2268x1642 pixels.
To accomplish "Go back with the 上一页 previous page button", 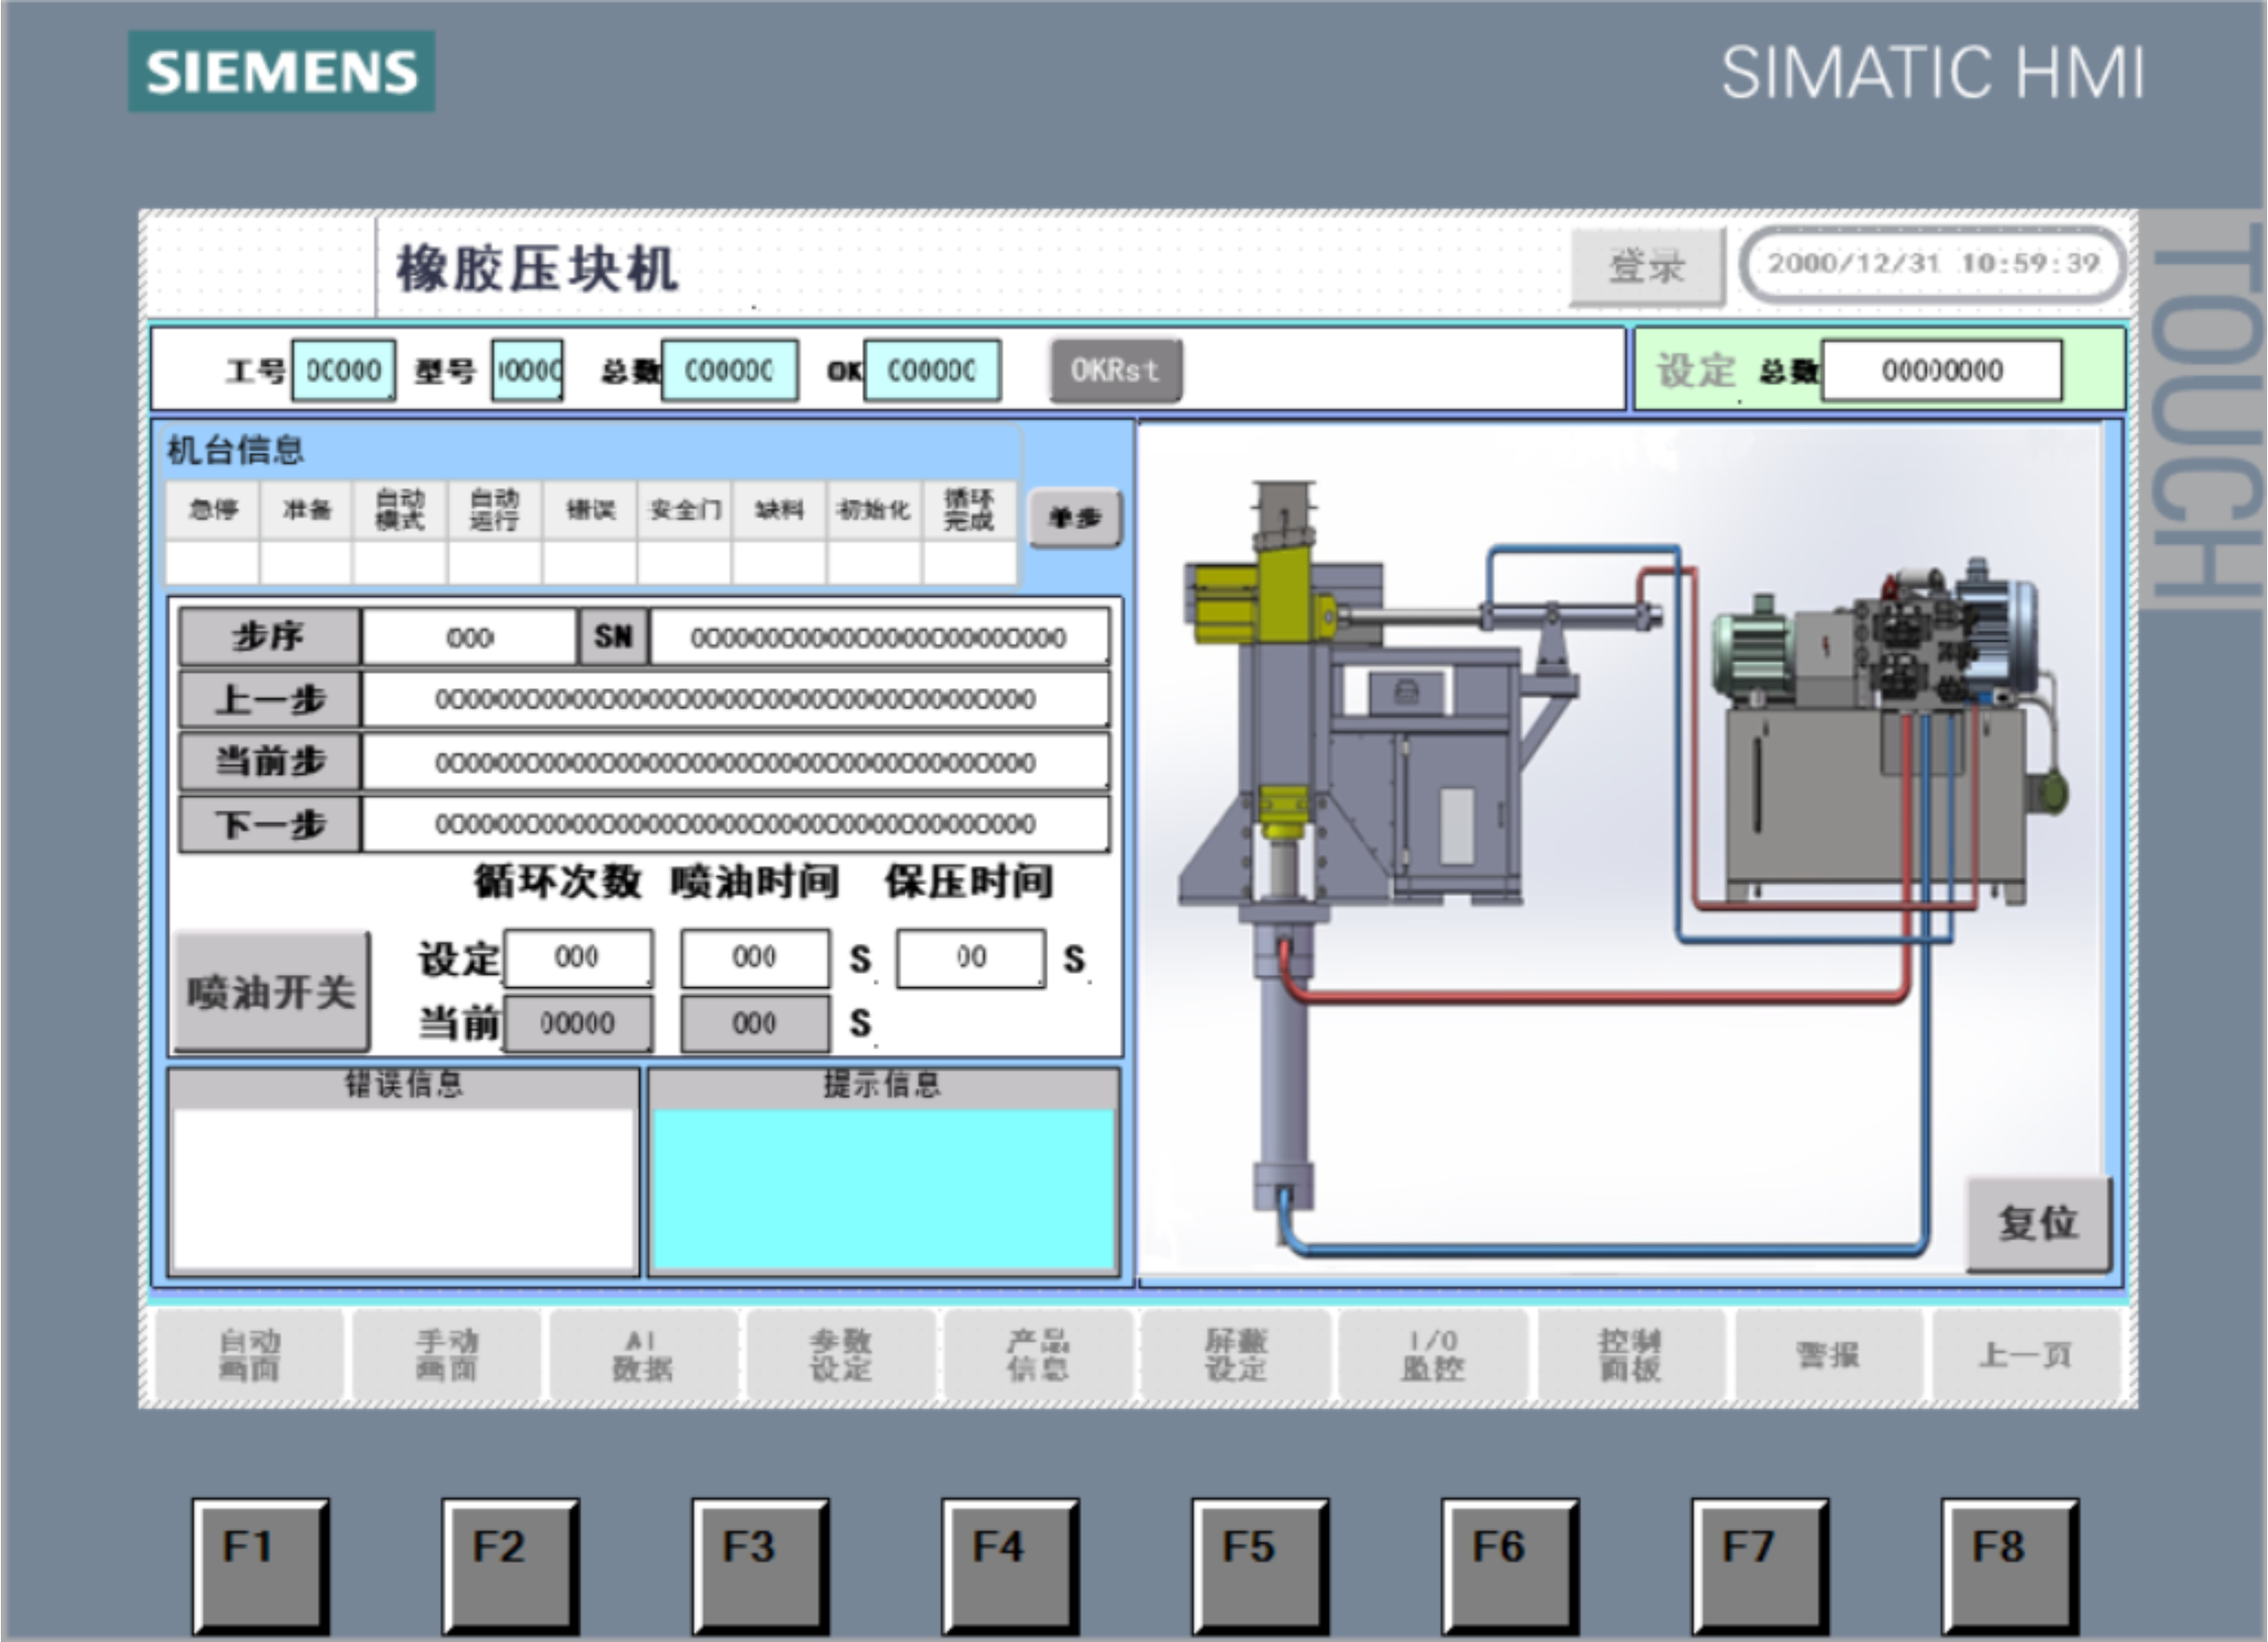I will (x=2025, y=1355).
